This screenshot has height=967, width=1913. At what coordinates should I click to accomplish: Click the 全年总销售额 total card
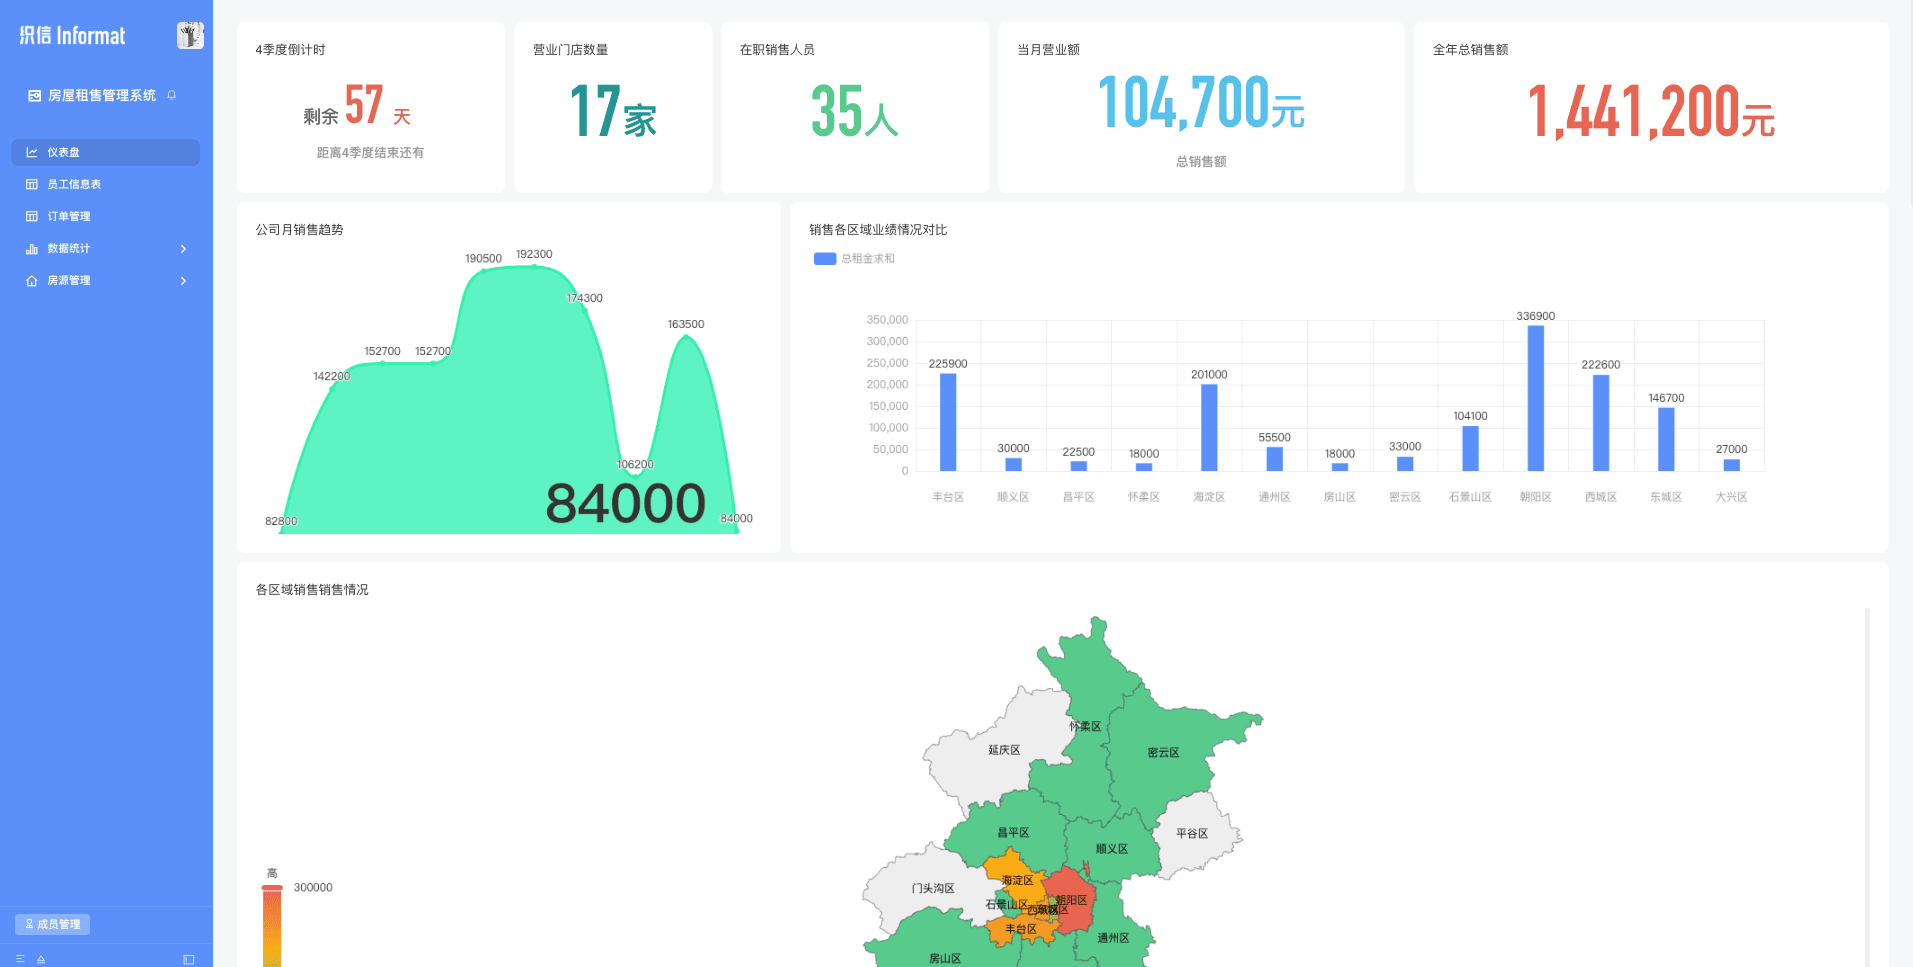(x=1650, y=108)
